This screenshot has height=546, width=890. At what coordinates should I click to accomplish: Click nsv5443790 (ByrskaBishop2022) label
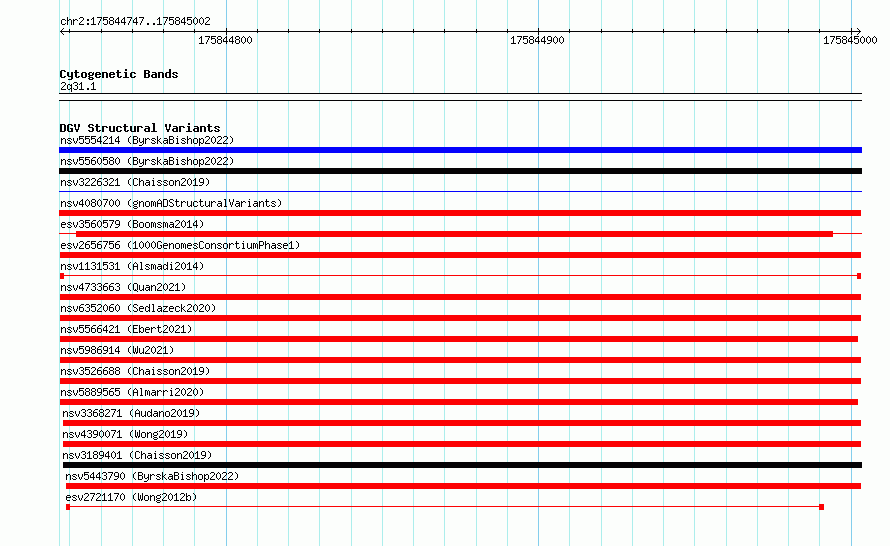[152, 476]
